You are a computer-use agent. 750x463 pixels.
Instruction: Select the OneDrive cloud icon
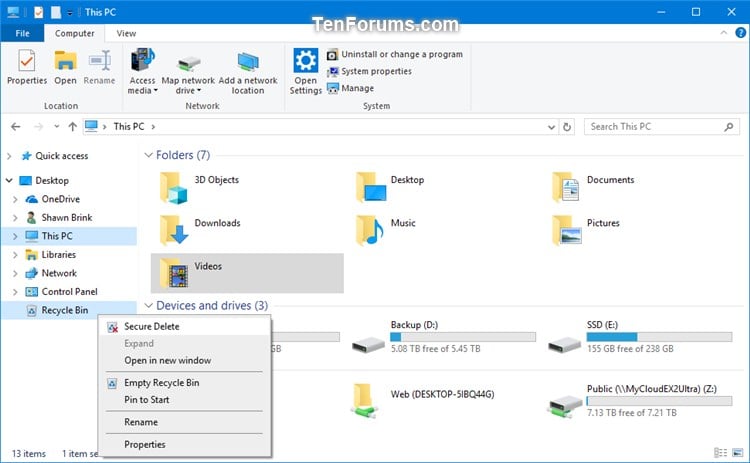point(32,199)
